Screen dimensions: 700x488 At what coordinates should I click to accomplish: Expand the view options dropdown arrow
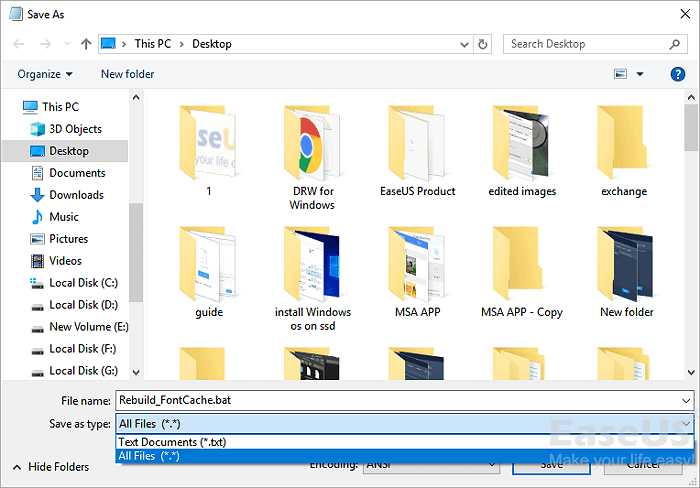click(640, 74)
